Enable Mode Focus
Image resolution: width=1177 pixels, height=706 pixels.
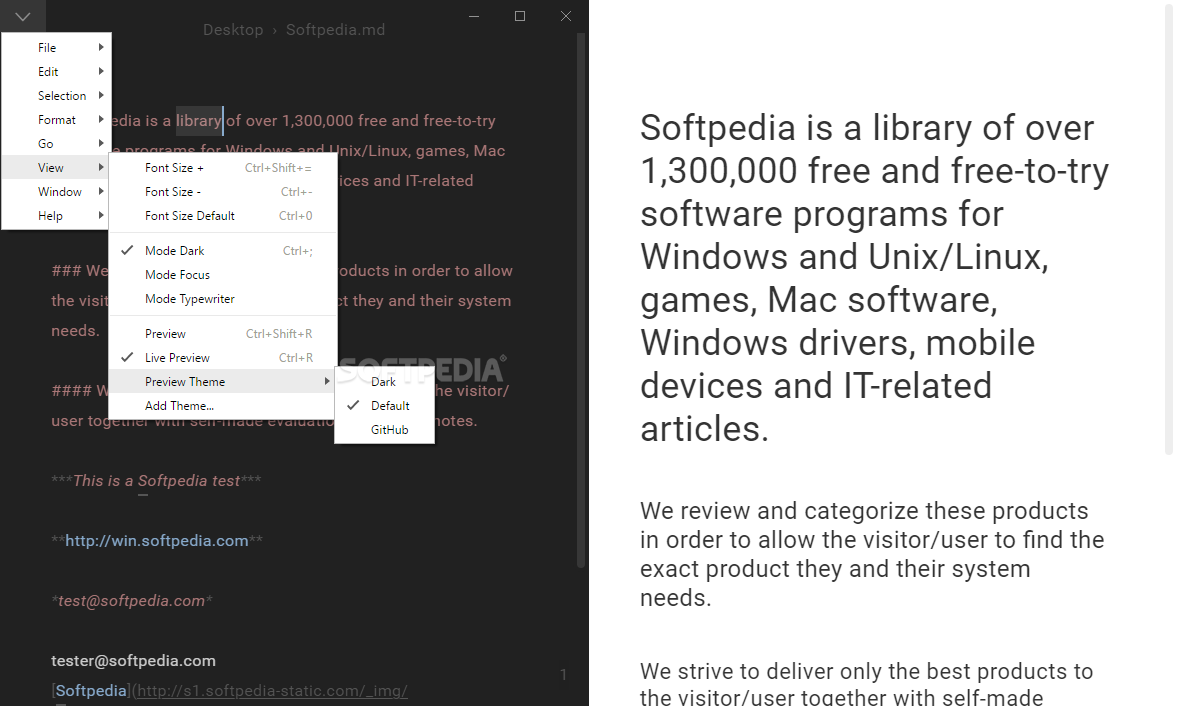(x=223, y=275)
